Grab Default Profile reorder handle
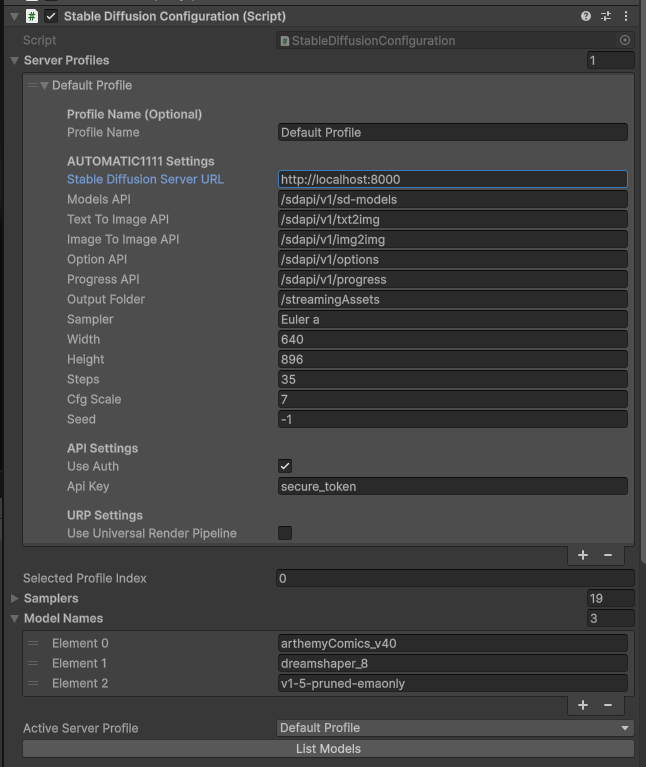This screenshot has width=646, height=767. click(32, 85)
